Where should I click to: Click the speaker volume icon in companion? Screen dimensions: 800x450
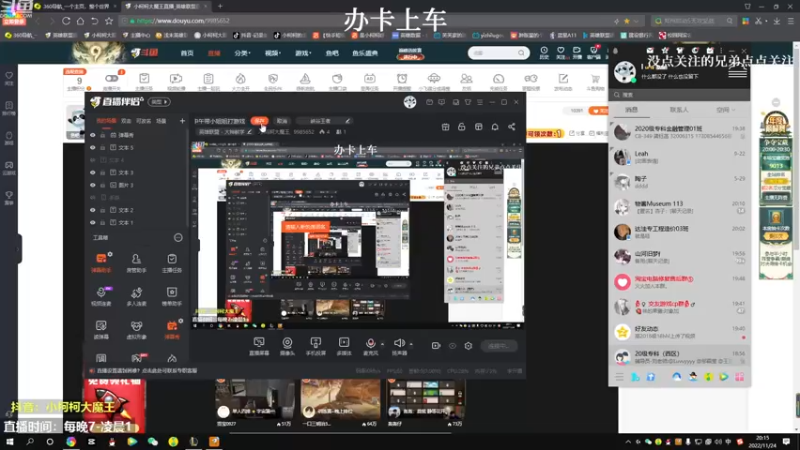click(x=399, y=343)
